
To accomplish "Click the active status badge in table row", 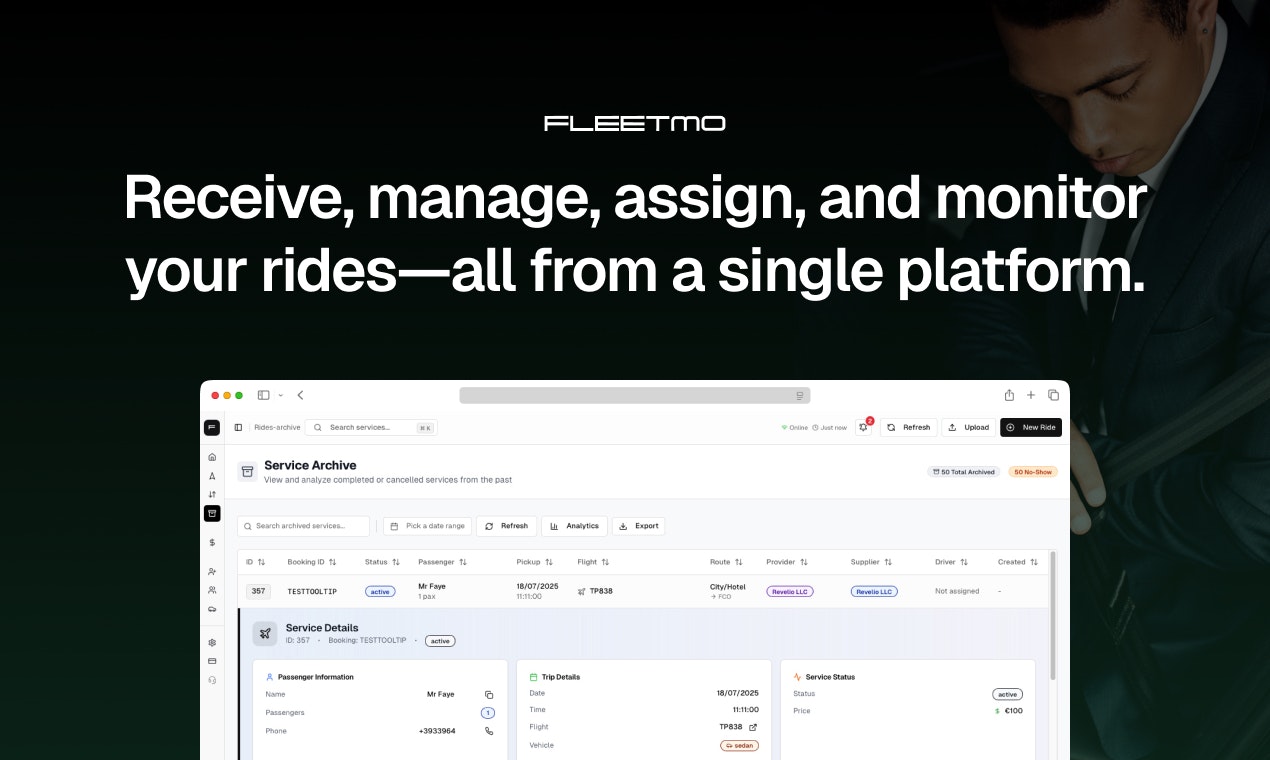I will pyautogui.click(x=380, y=591).
